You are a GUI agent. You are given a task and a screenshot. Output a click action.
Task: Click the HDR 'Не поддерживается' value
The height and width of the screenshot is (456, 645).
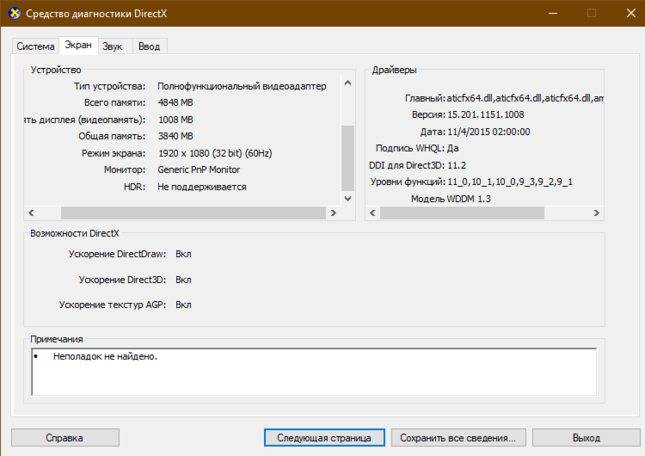[202, 187]
